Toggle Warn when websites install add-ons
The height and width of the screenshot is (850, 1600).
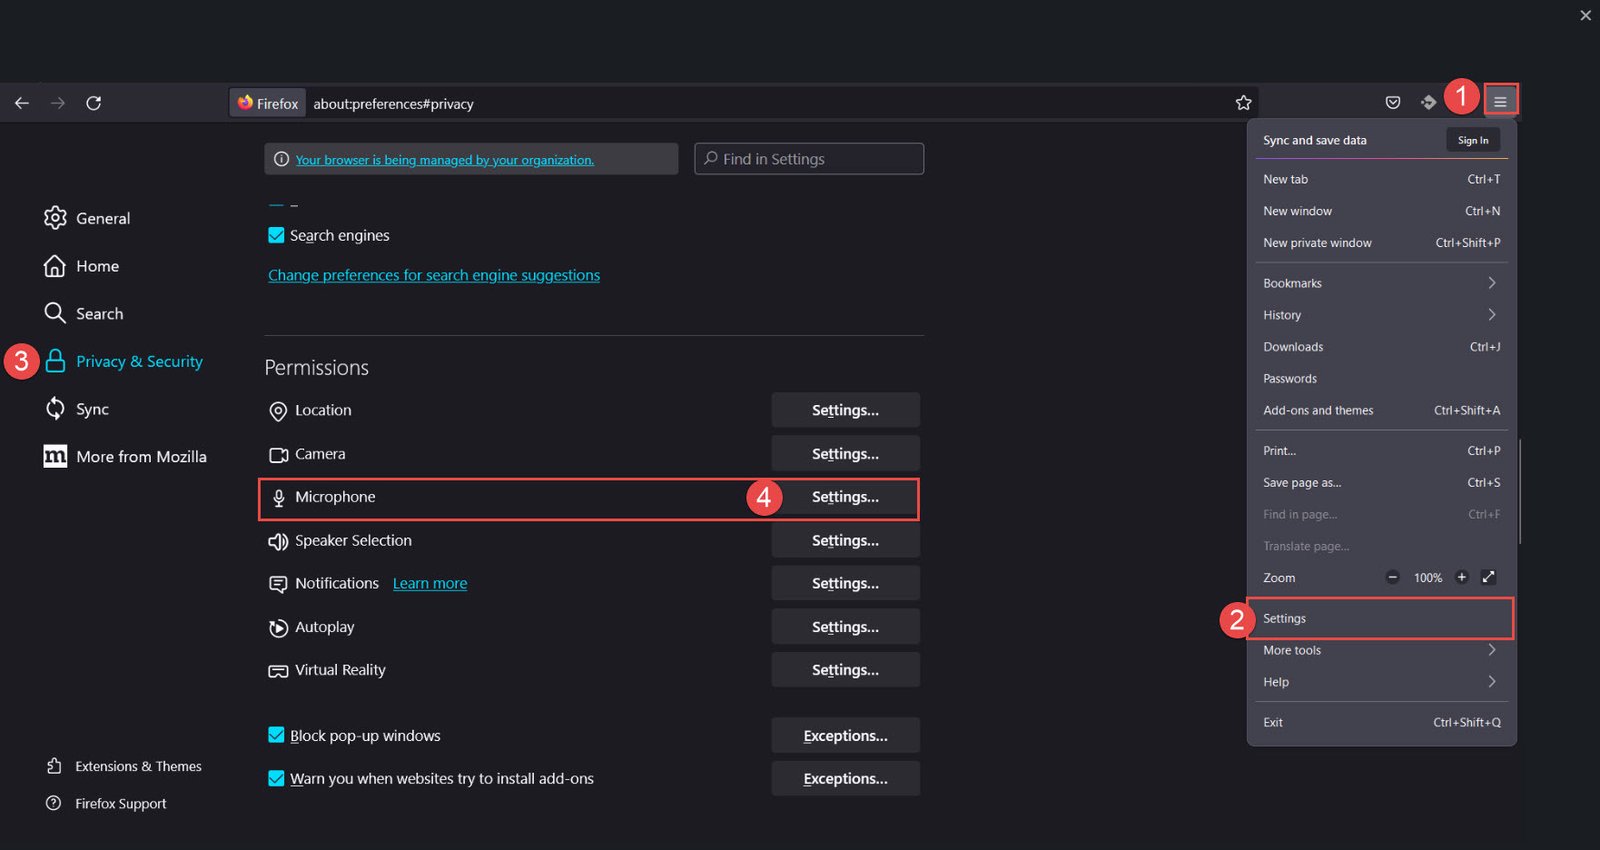[276, 778]
